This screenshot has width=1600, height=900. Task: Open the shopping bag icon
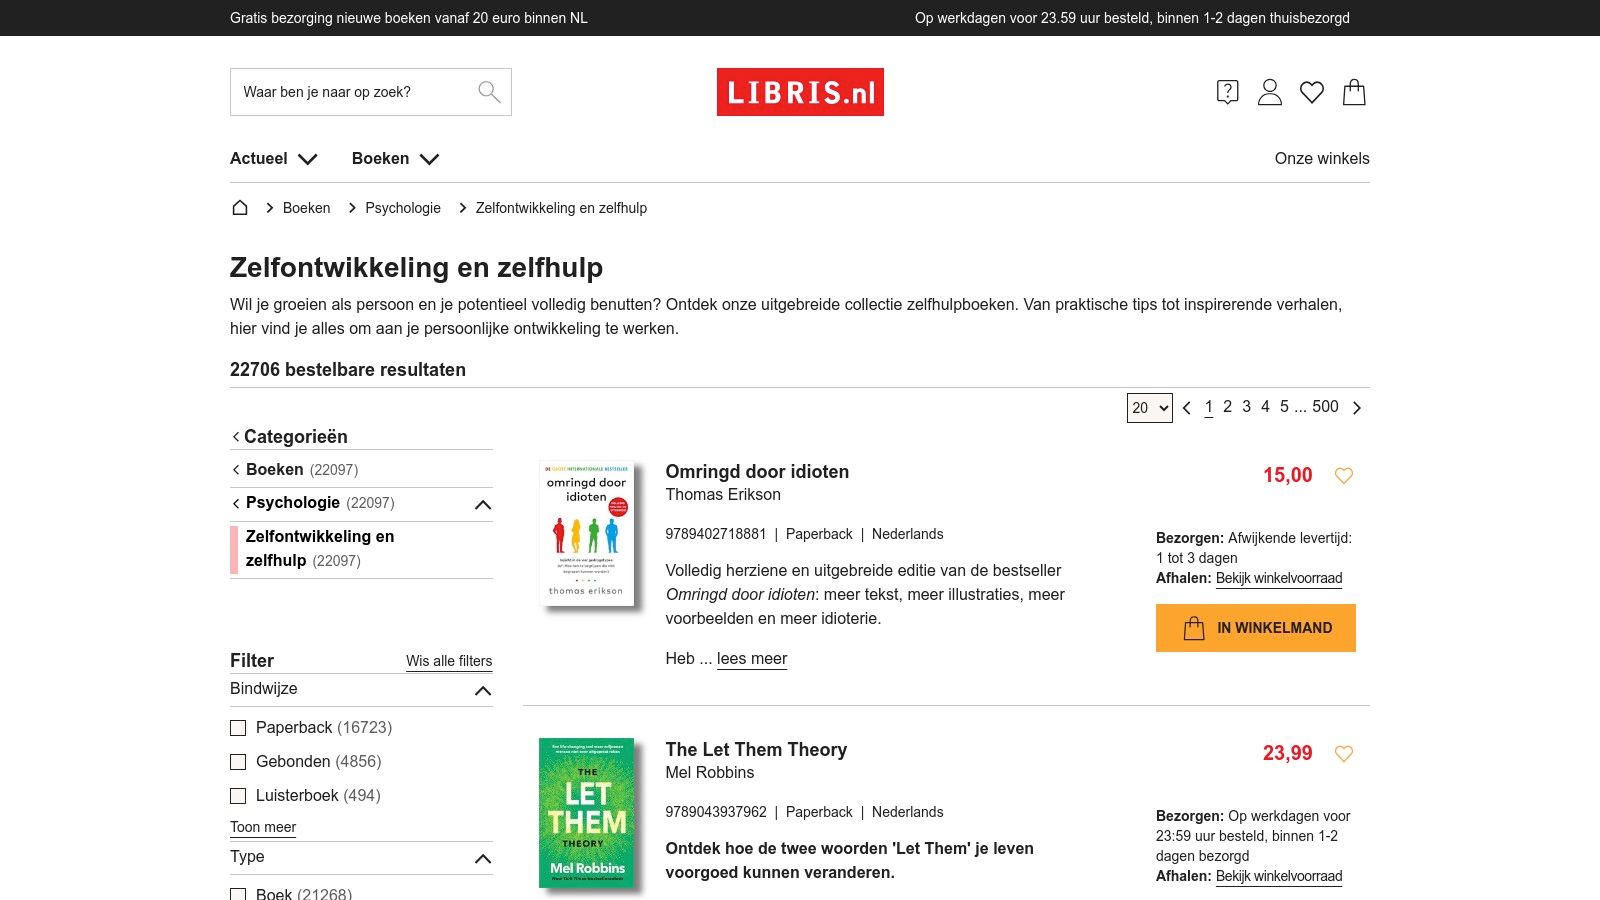point(1355,92)
